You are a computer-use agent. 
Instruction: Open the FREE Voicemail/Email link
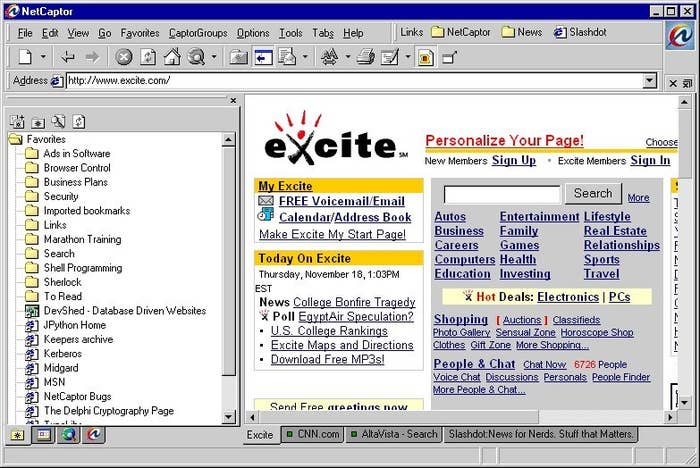(342, 201)
